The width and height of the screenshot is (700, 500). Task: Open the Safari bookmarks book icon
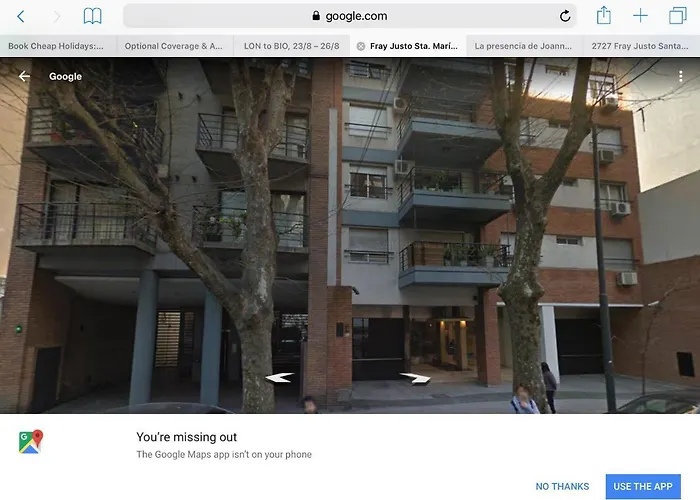click(92, 16)
